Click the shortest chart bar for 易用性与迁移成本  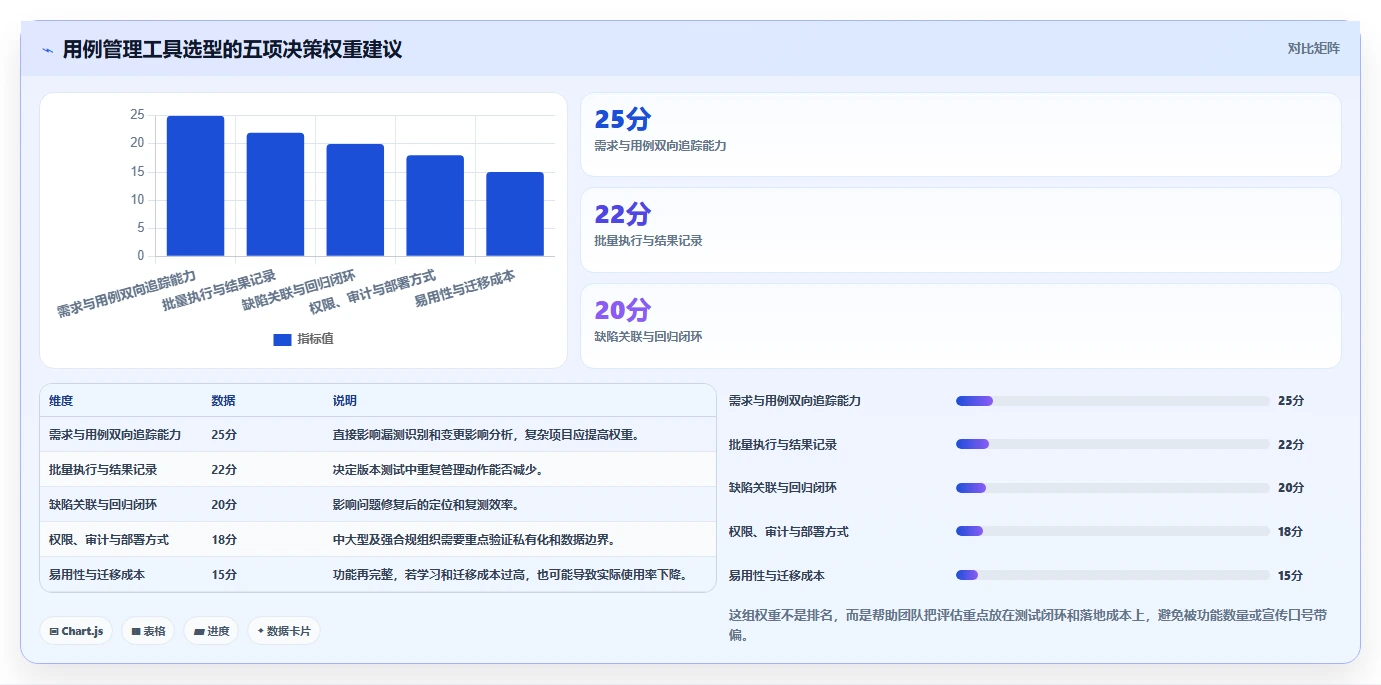coord(515,214)
